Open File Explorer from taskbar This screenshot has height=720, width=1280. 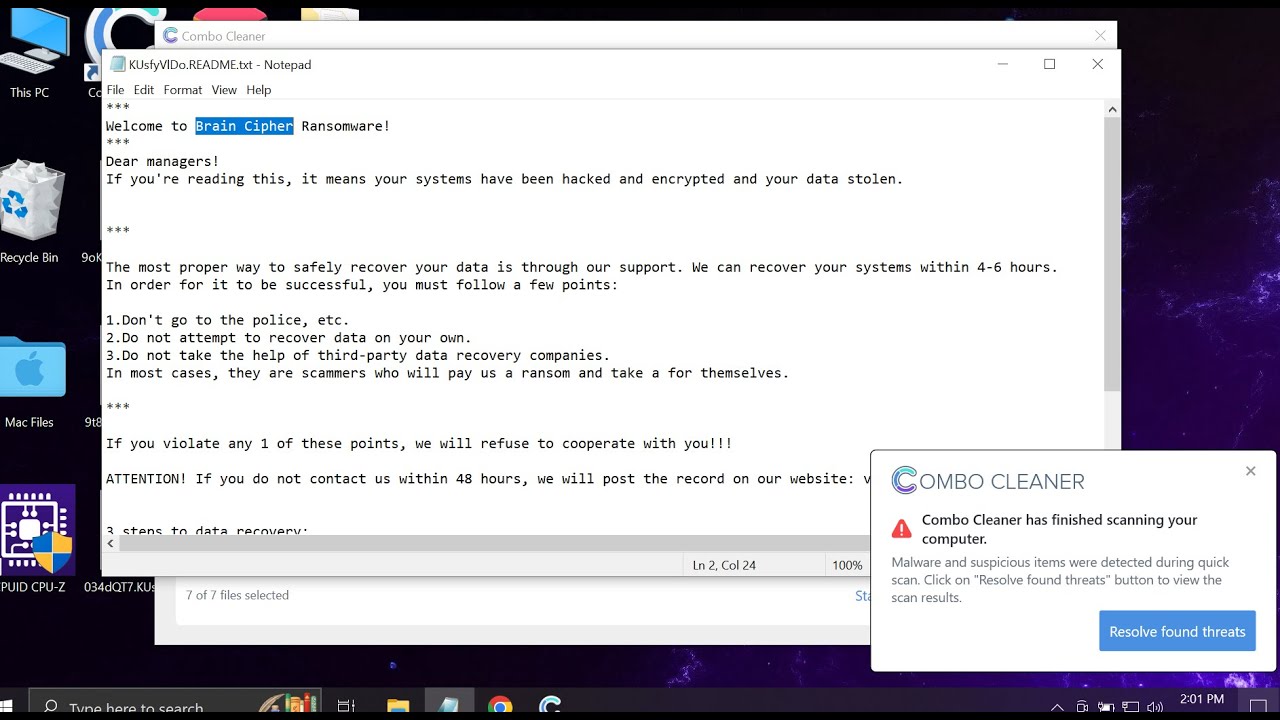(398, 706)
